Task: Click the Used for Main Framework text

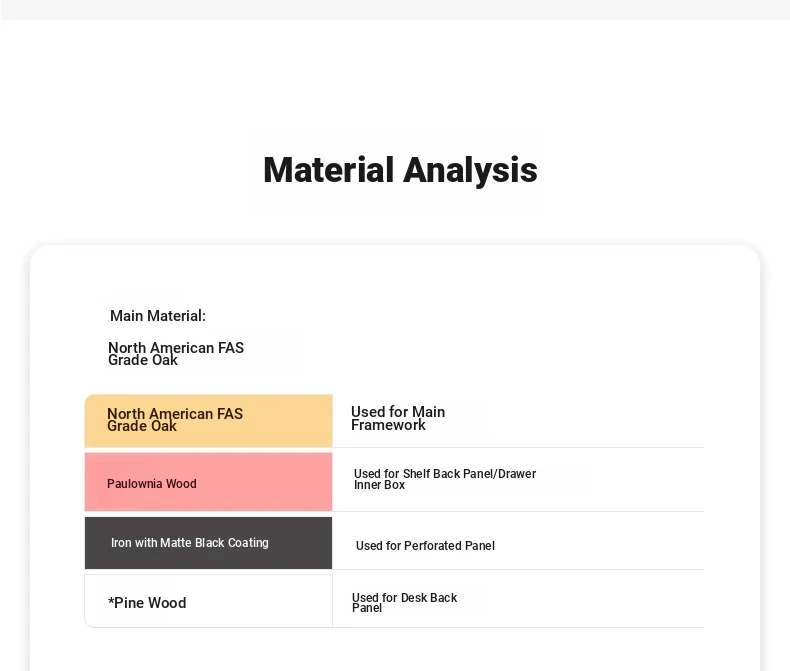Action: click(397, 418)
